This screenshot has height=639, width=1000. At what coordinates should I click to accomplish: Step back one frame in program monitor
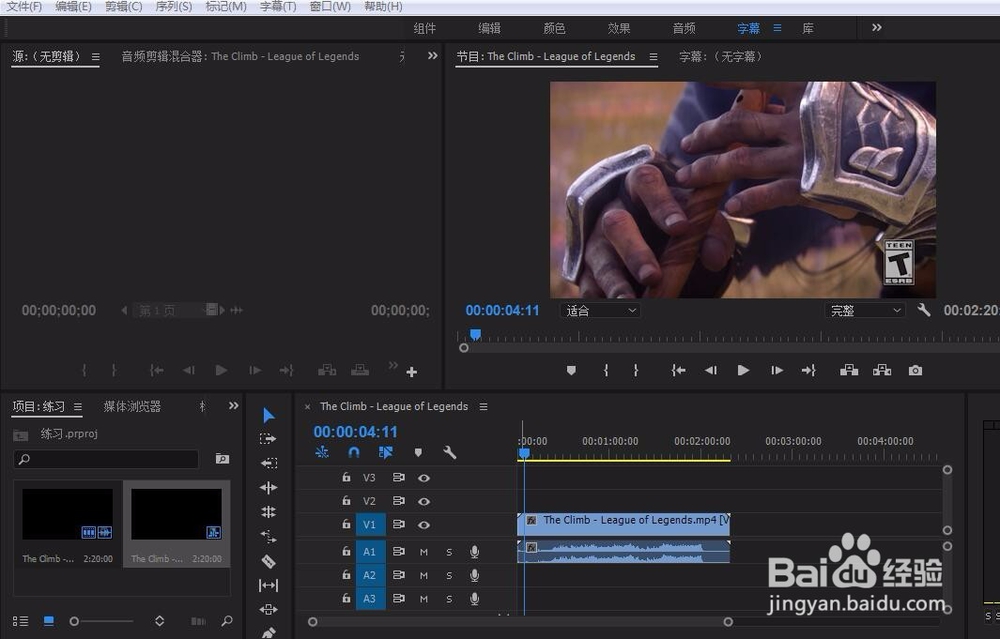(x=710, y=371)
